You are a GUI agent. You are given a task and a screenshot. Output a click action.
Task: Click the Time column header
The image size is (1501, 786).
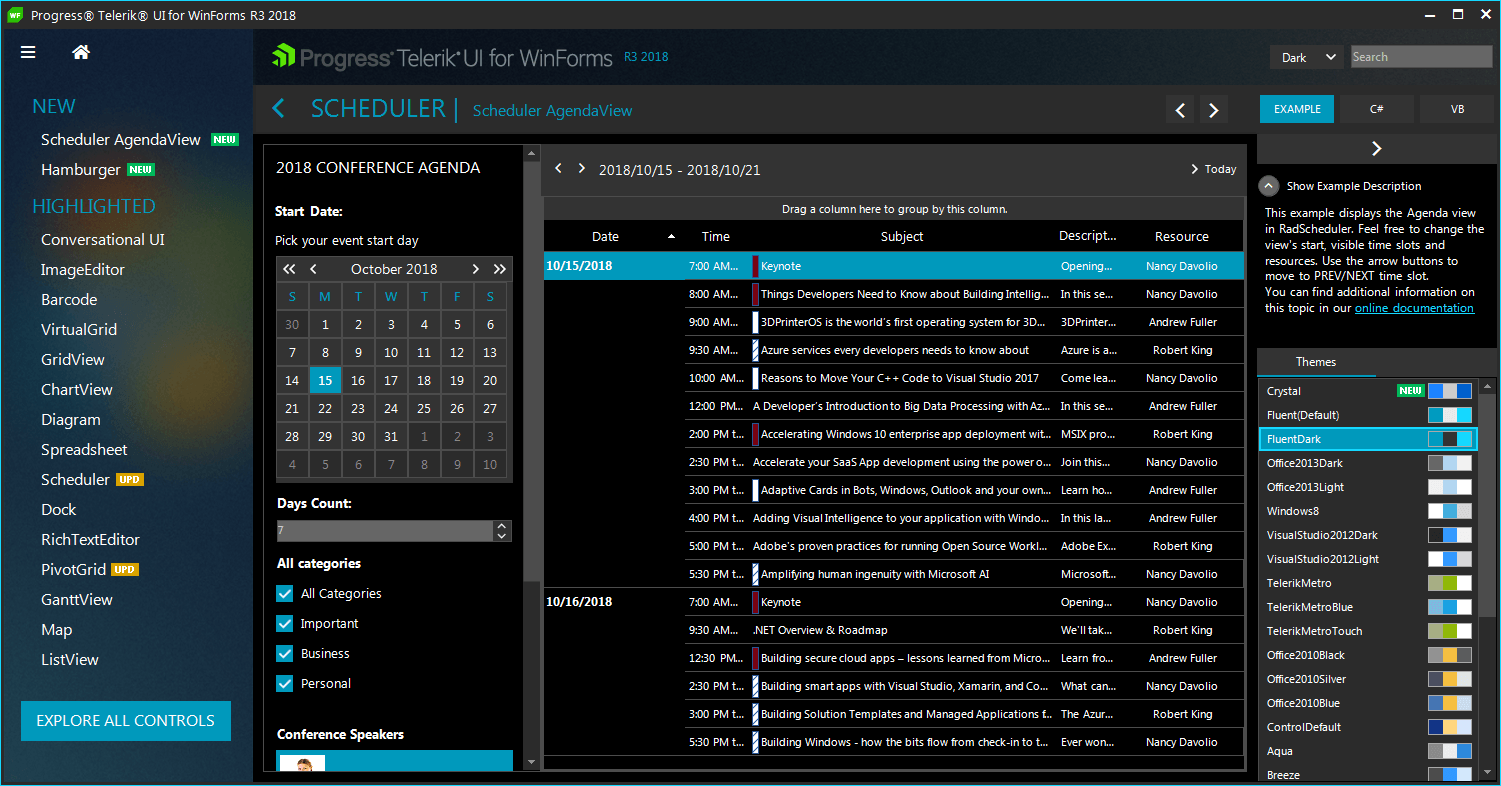716,237
